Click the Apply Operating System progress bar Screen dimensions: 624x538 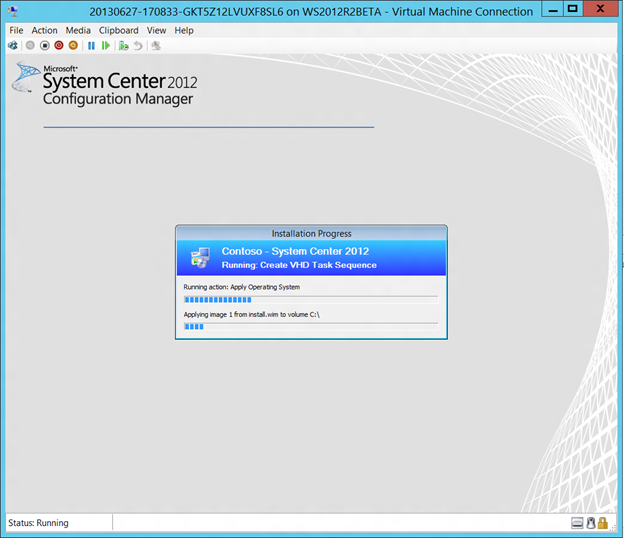[x=310, y=299]
